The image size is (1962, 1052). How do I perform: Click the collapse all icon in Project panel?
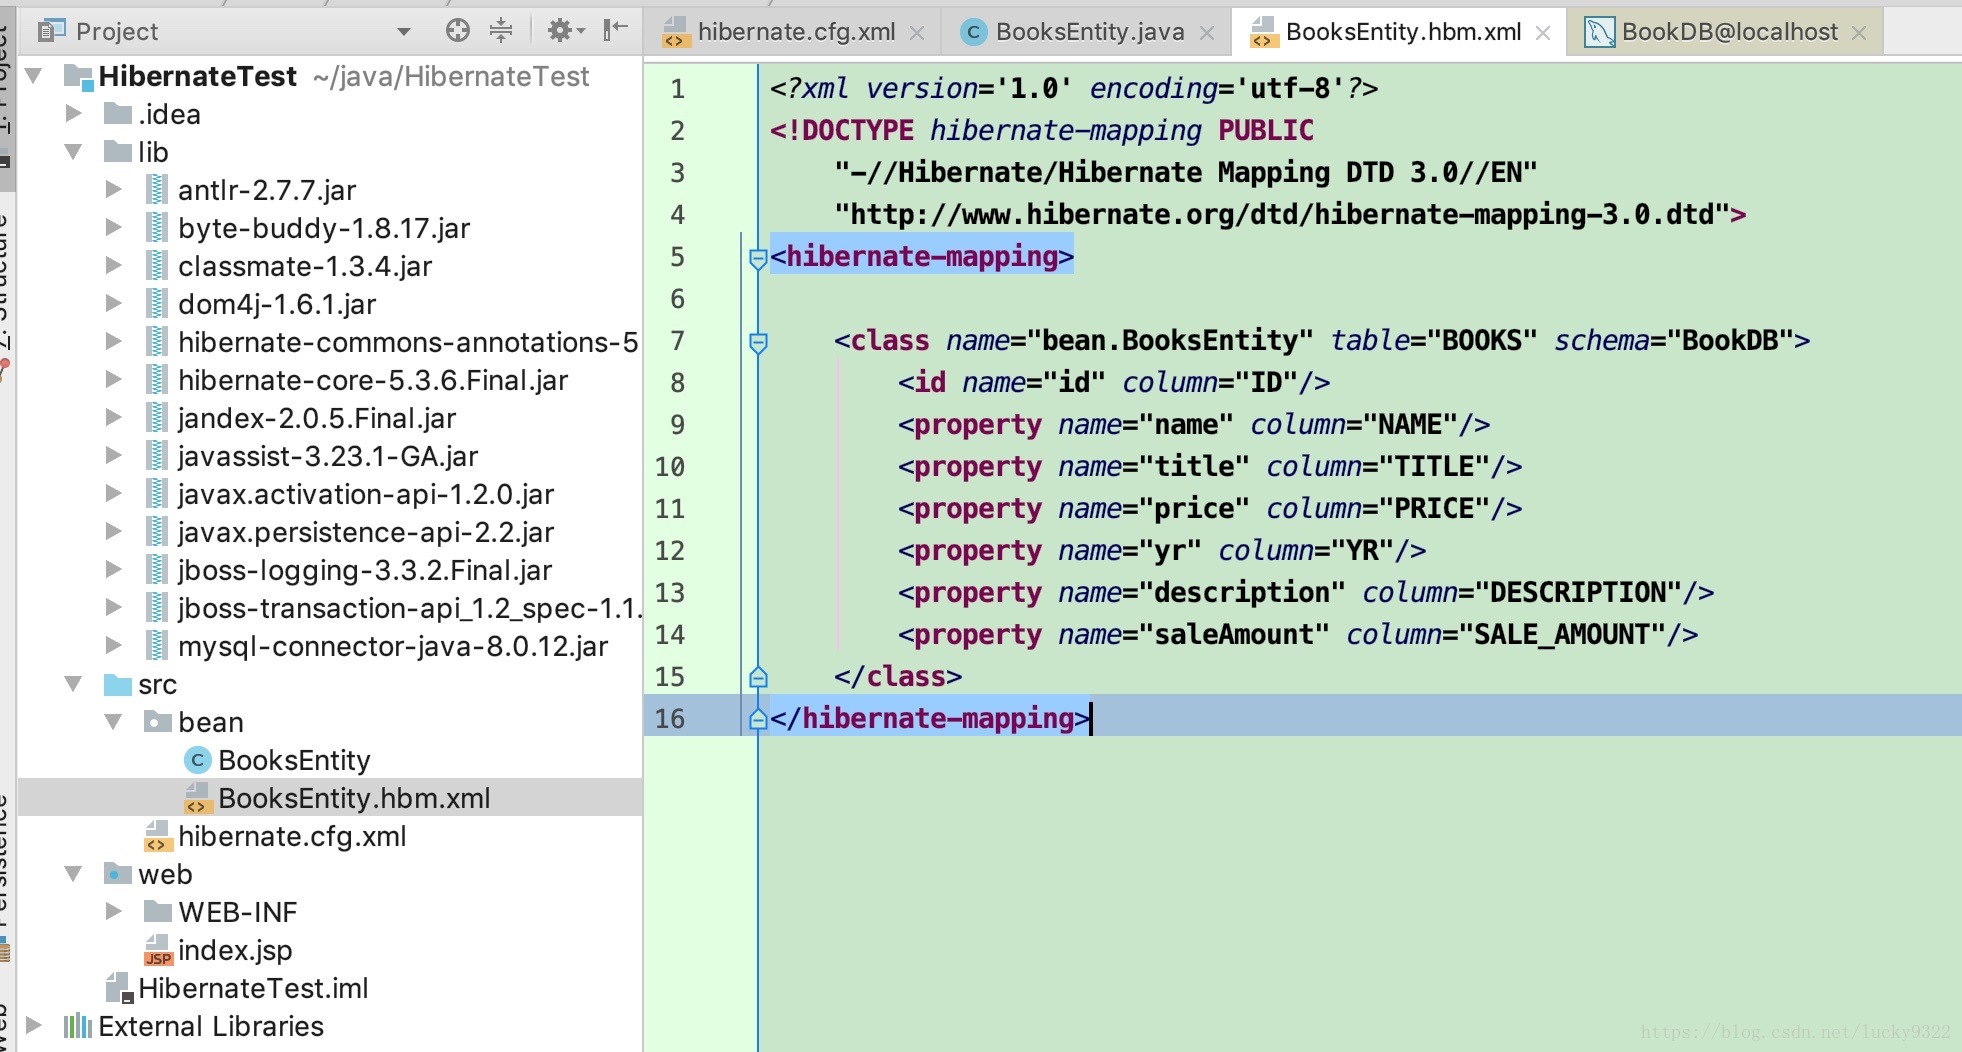[501, 31]
